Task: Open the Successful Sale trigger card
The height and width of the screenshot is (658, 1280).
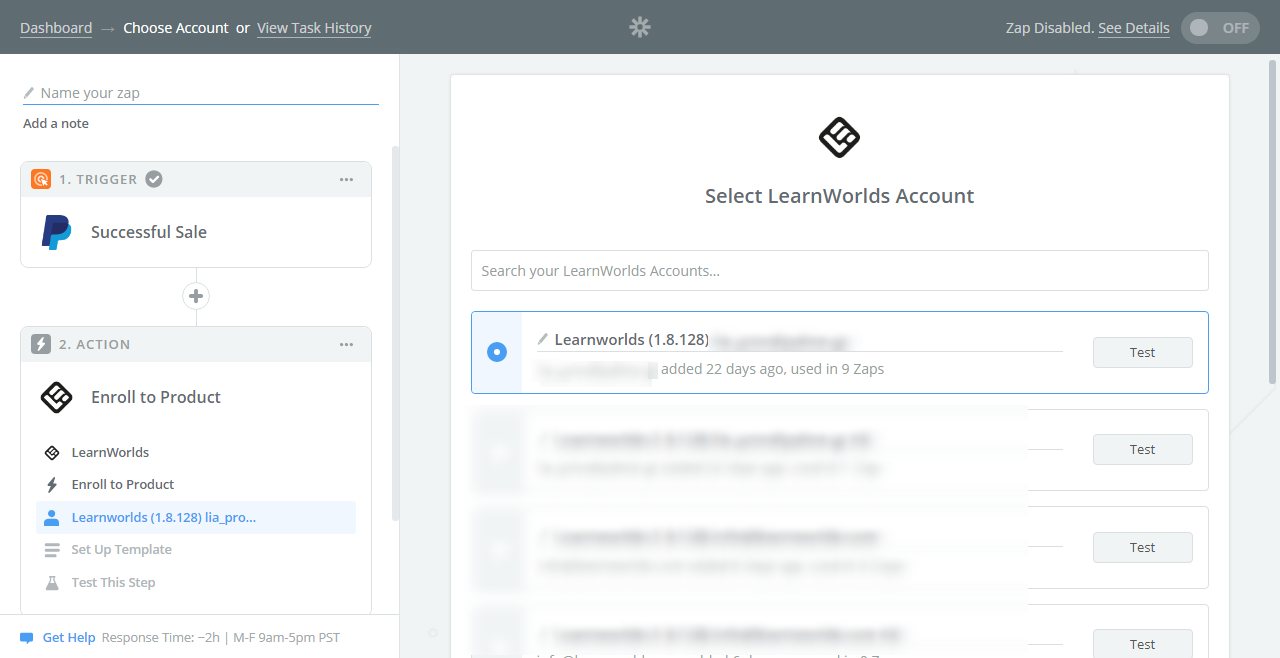Action: point(196,232)
